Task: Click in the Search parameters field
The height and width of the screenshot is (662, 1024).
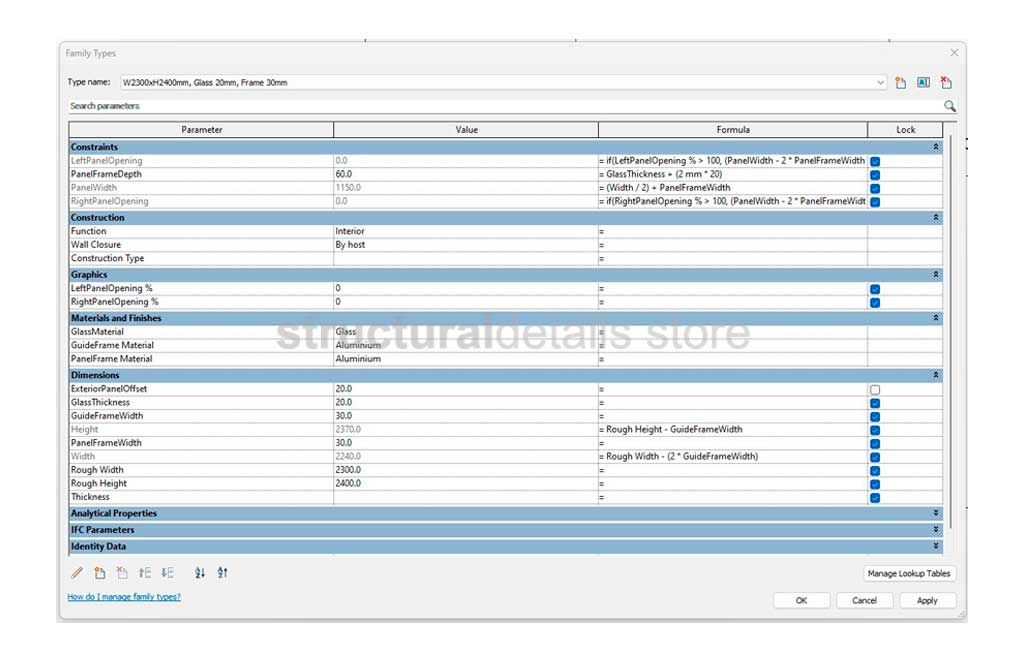Action: click(x=500, y=106)
